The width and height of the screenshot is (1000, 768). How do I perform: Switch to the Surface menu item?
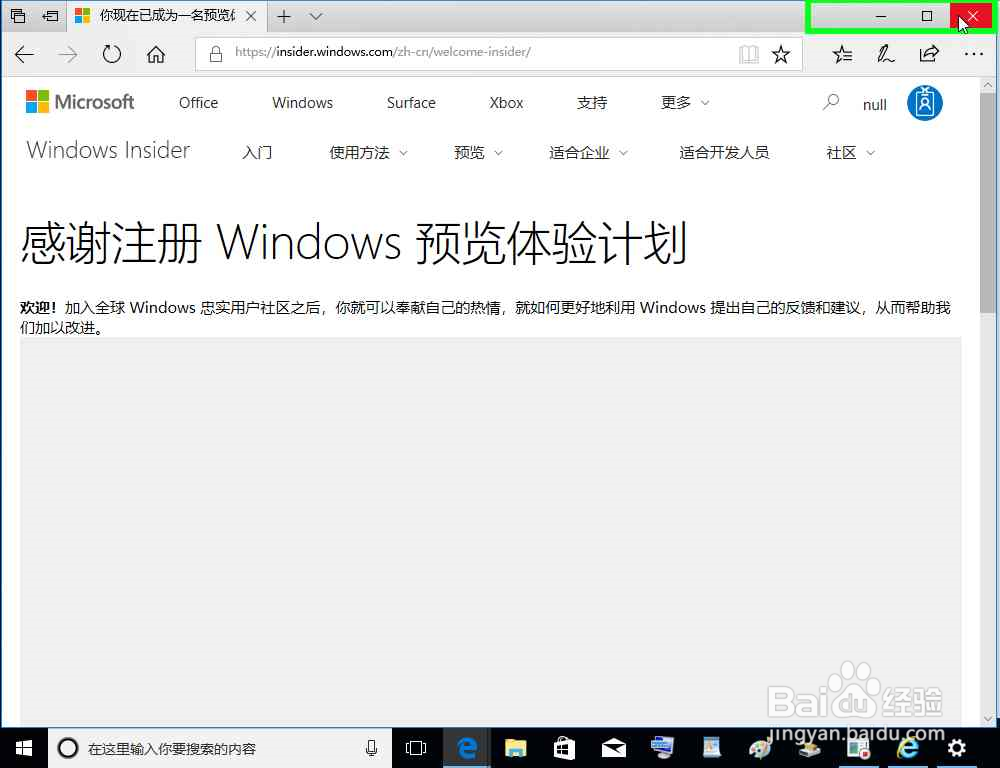pyautogui.click(x=410, y=102)
